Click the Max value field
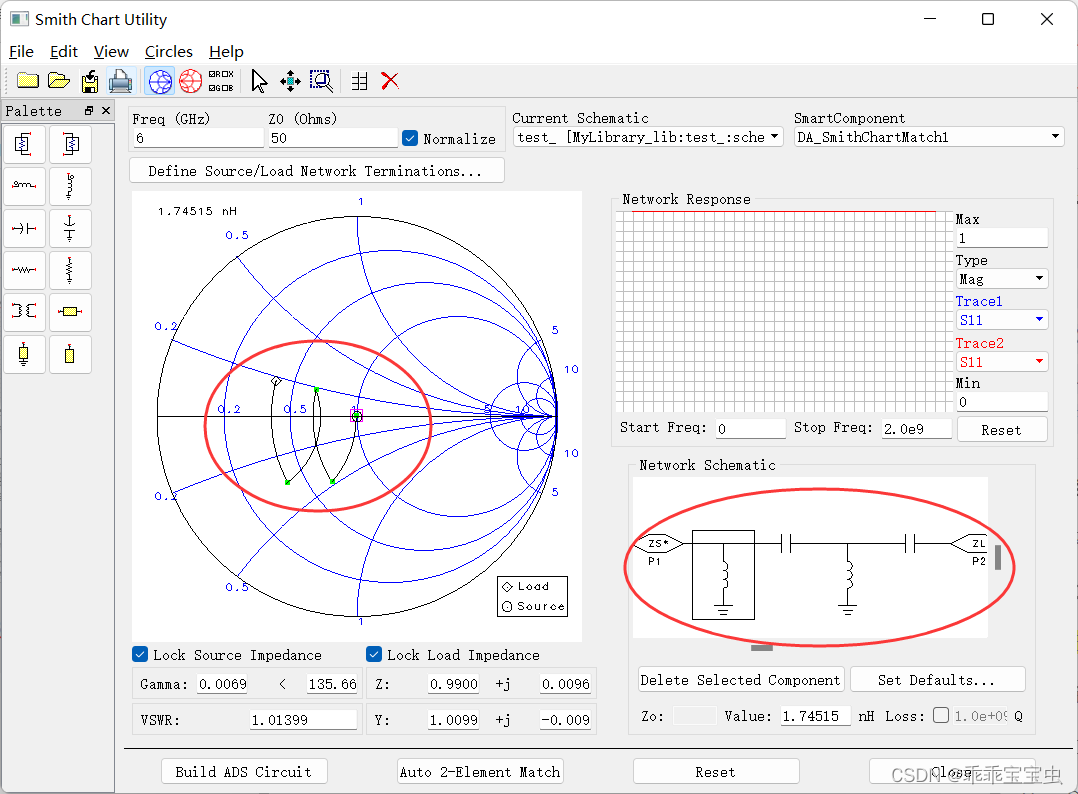 (1002, 238)
